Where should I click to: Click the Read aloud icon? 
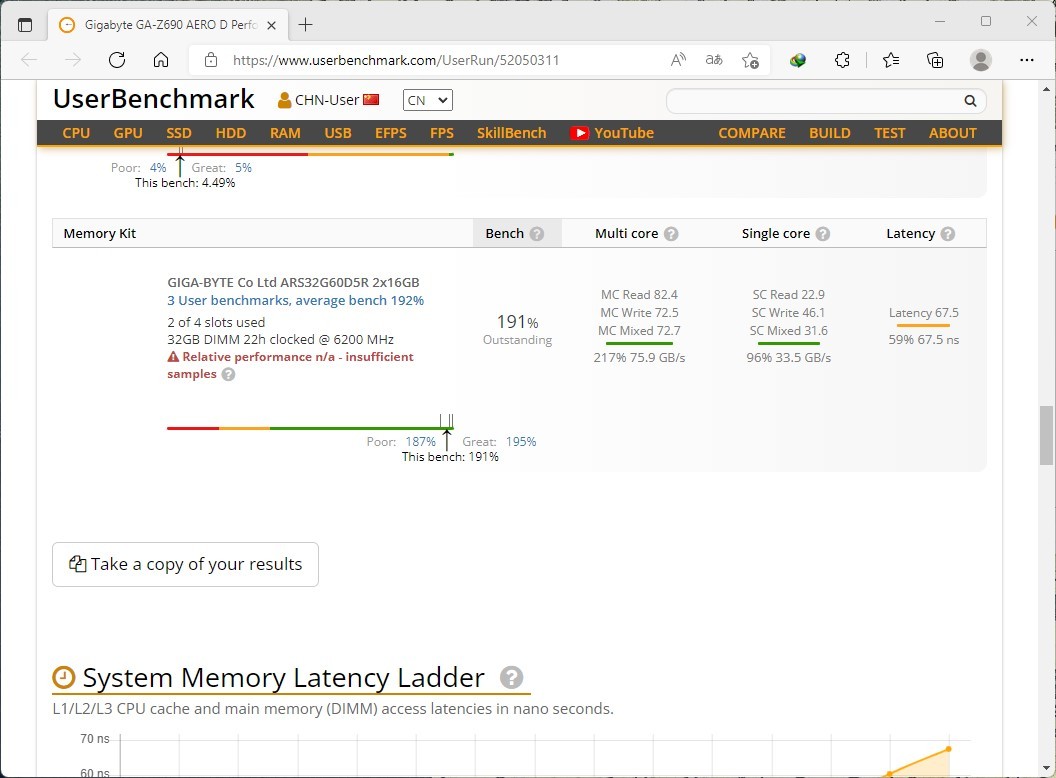(x=678, y=60)
